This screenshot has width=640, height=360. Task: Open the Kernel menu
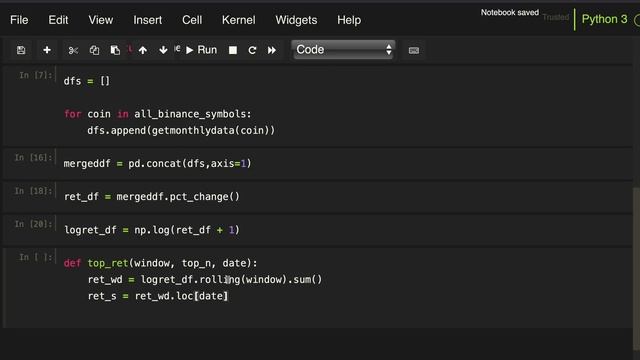point(239,20)
